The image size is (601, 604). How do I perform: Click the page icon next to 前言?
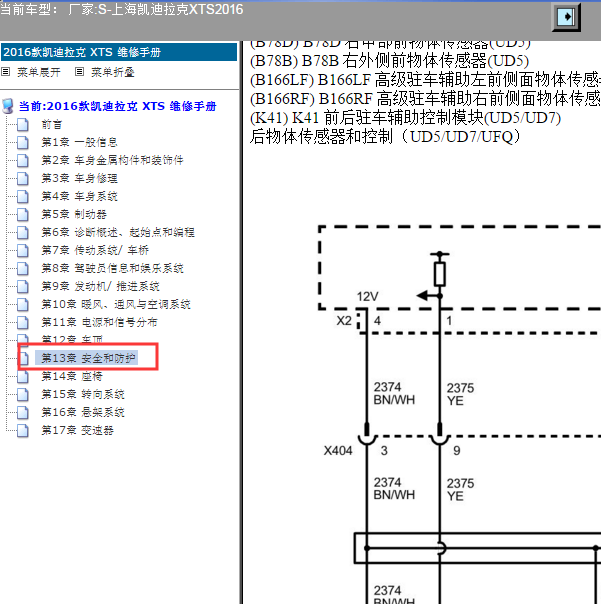tap(23, 125)
